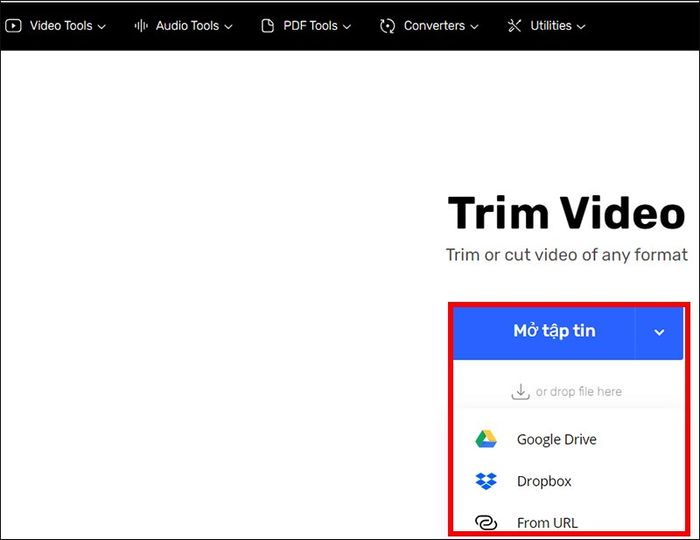Choose Dropbox as file source
Image resolution: width=700 pixels, height=540 pixels.
(544, 481)
